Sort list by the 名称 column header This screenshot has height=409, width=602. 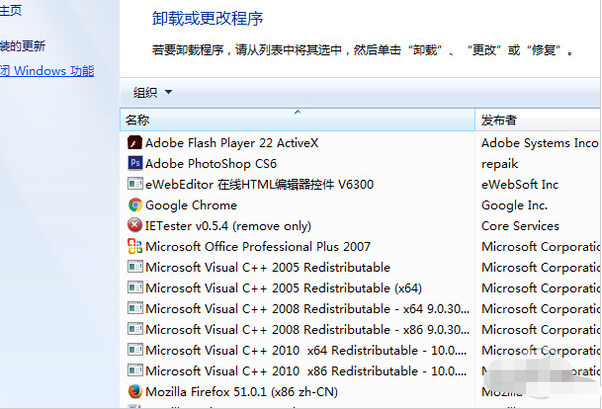(x=297, y=120)
